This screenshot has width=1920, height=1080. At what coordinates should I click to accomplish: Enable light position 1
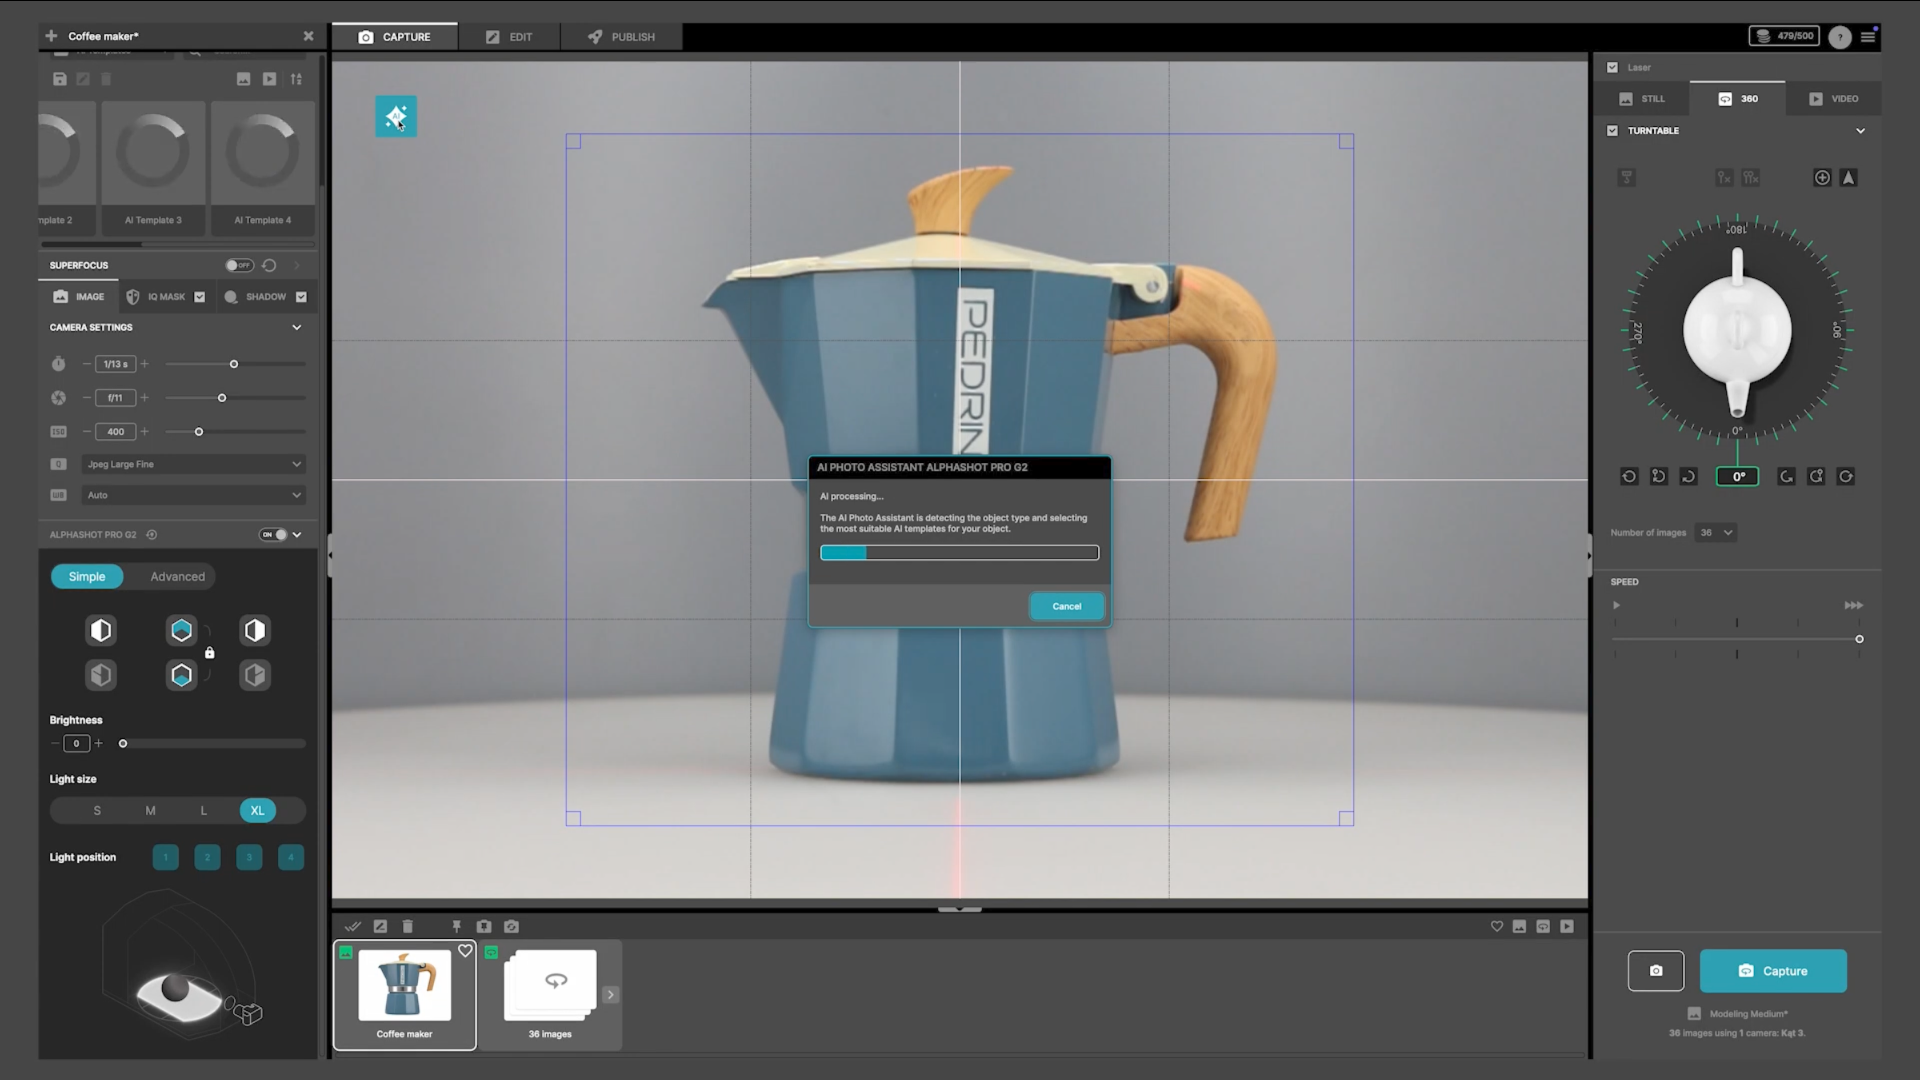coord(166,857)
